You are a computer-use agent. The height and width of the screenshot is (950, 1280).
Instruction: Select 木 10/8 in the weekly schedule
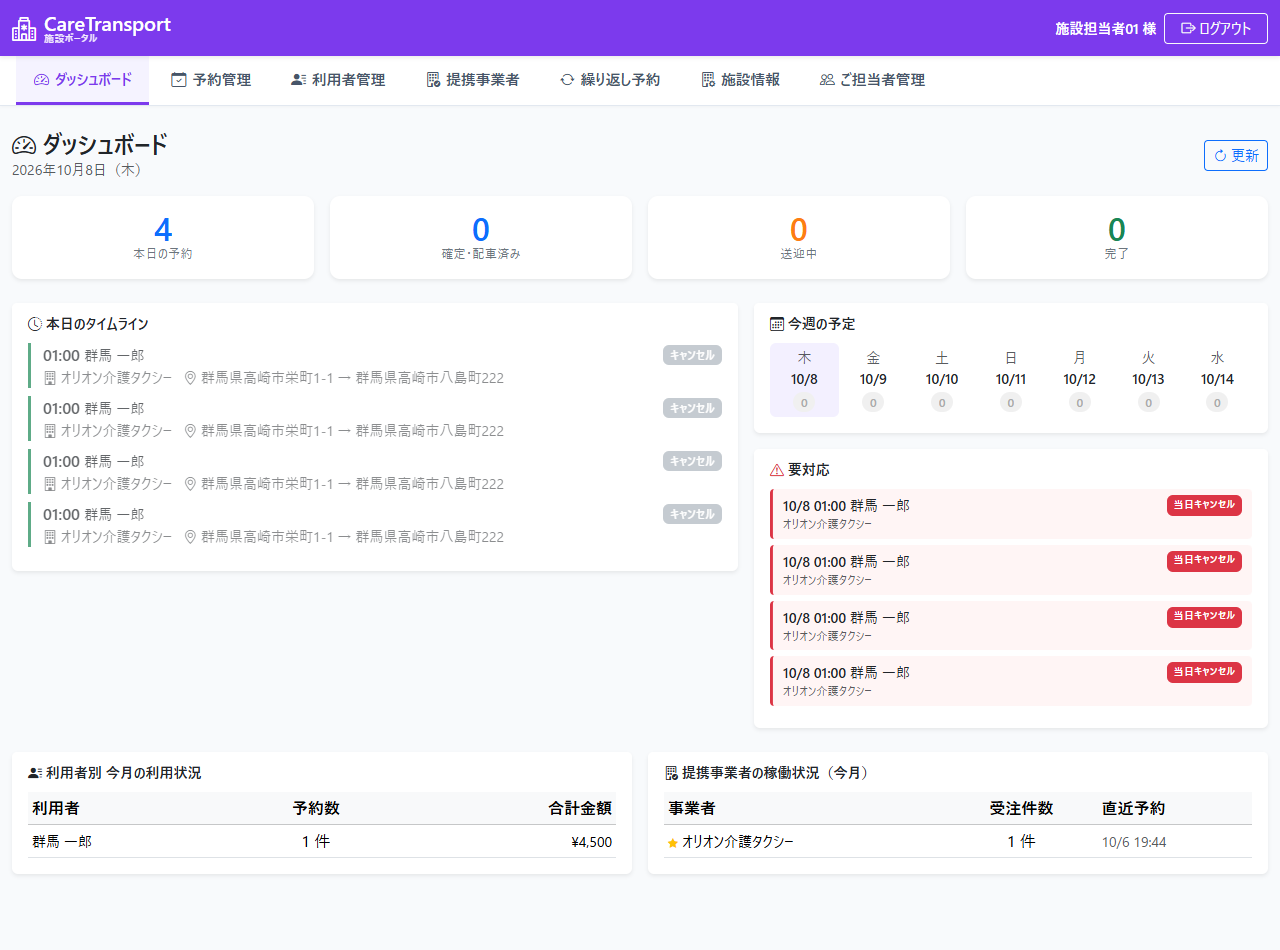(x=804, y=380)
